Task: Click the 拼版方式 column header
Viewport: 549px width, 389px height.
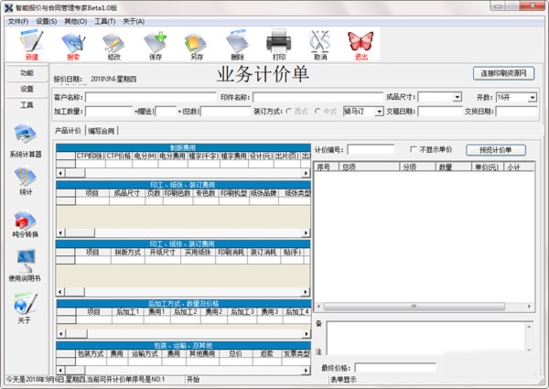Action: [x=127, y=252]
